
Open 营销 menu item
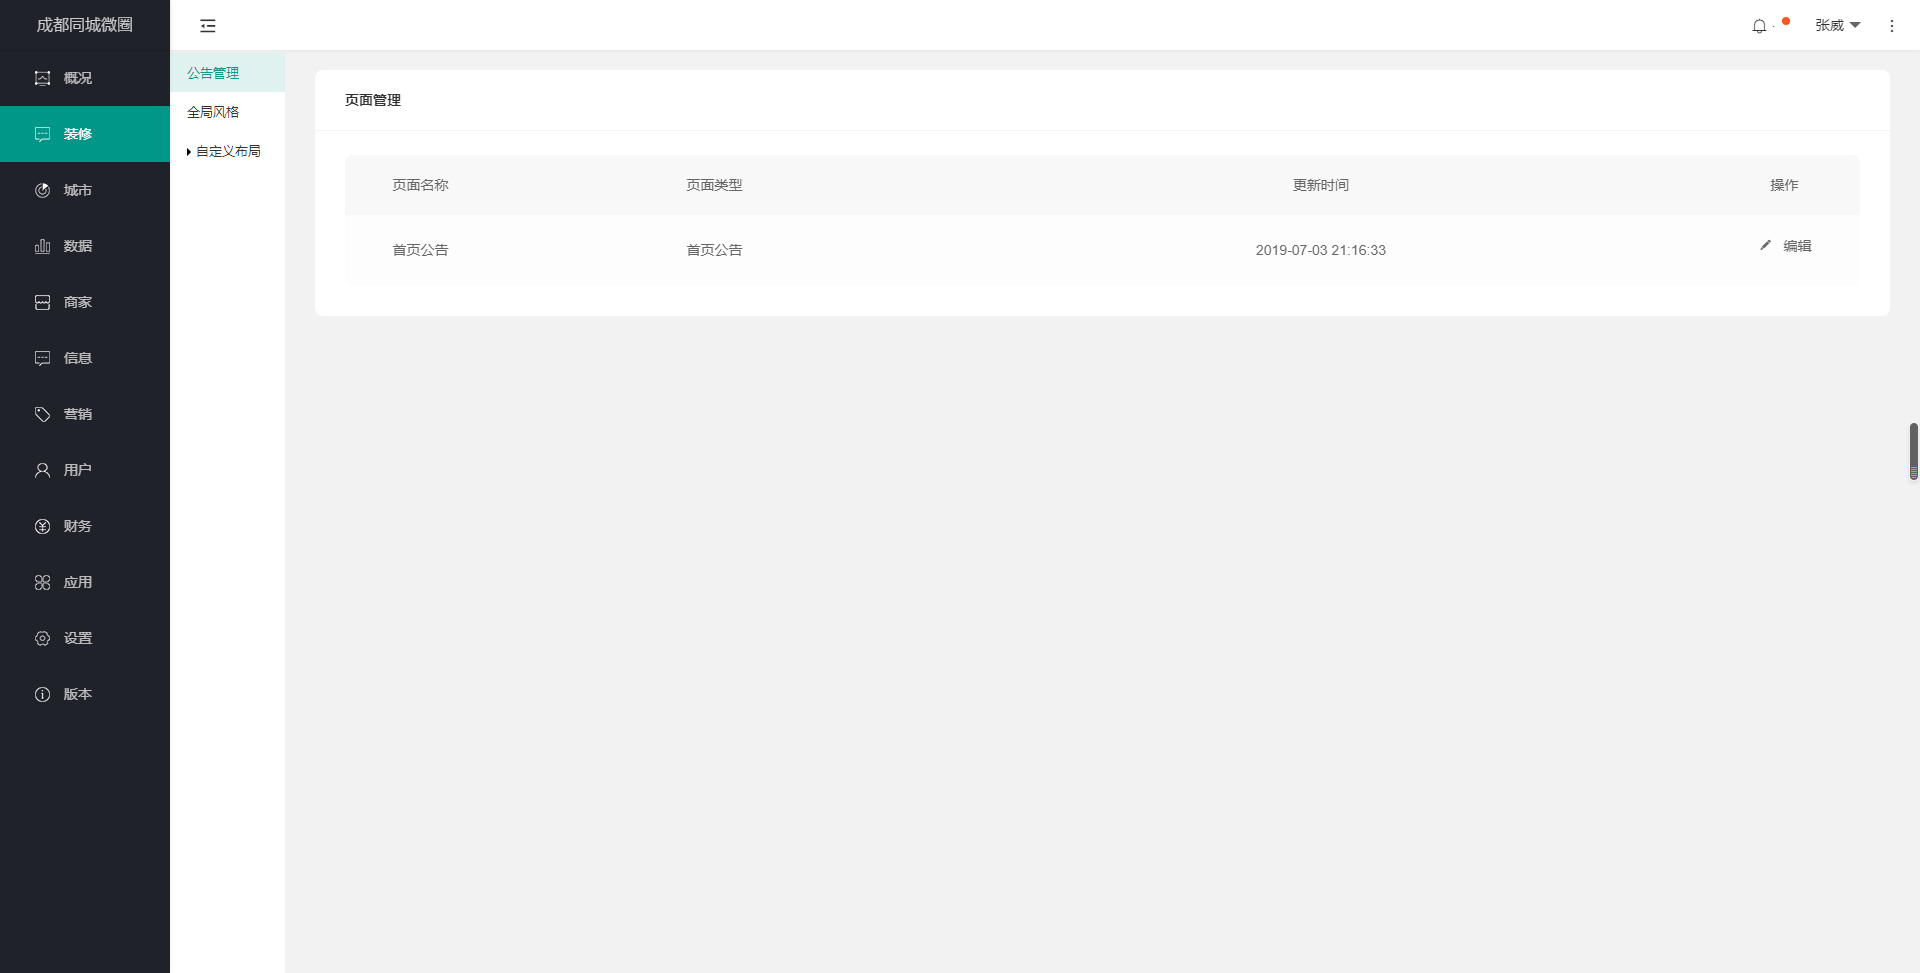tap(85, 414)
